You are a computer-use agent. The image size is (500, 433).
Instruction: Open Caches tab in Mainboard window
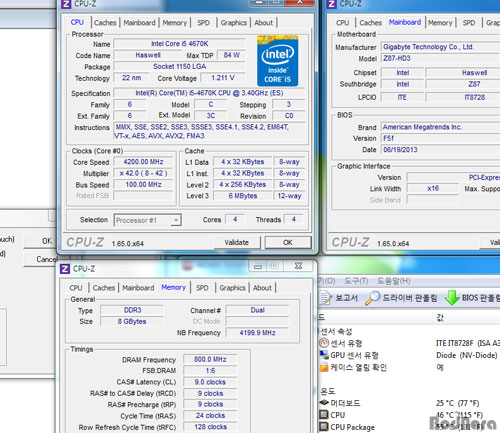point(371,23)
